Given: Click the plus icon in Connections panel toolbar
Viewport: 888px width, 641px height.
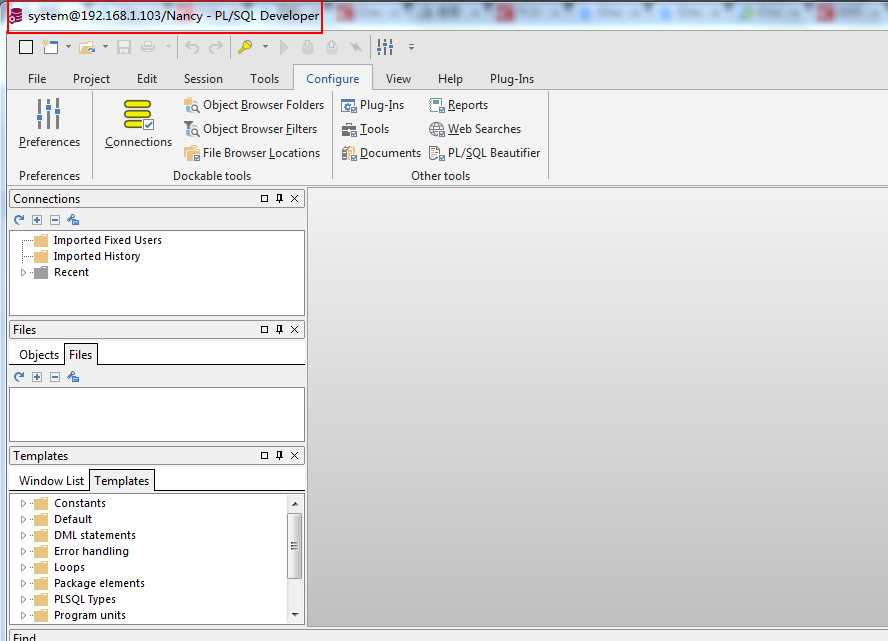Looking at the screenshot, I should click(37, 220).
